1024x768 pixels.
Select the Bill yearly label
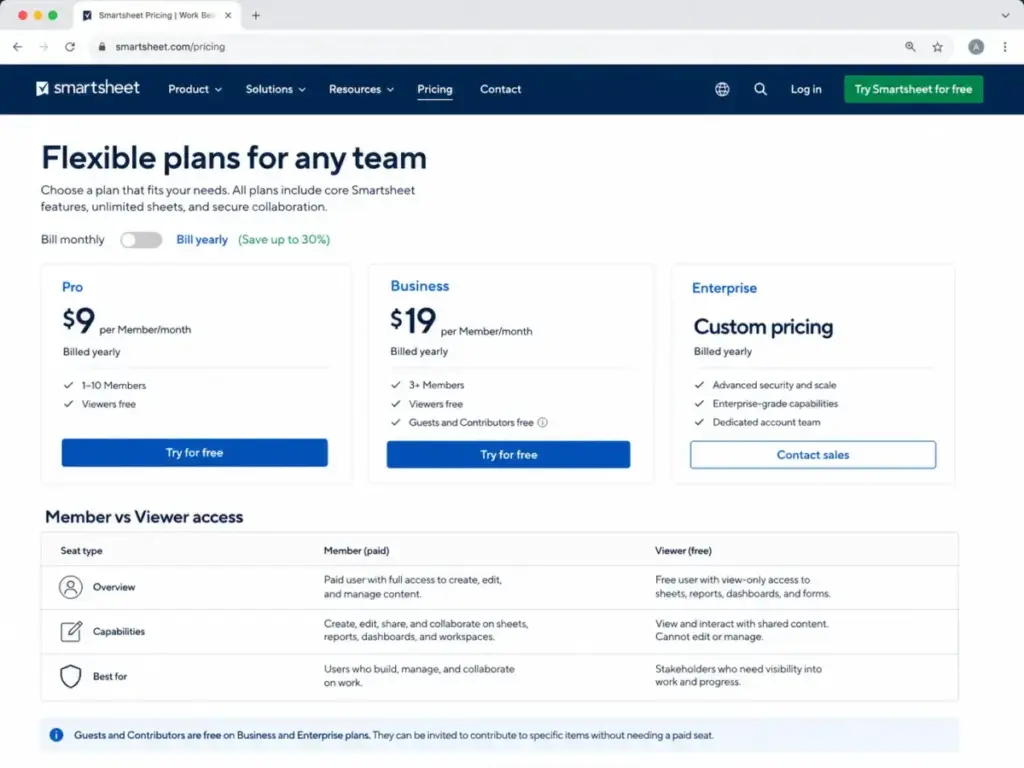coord(202,240)
